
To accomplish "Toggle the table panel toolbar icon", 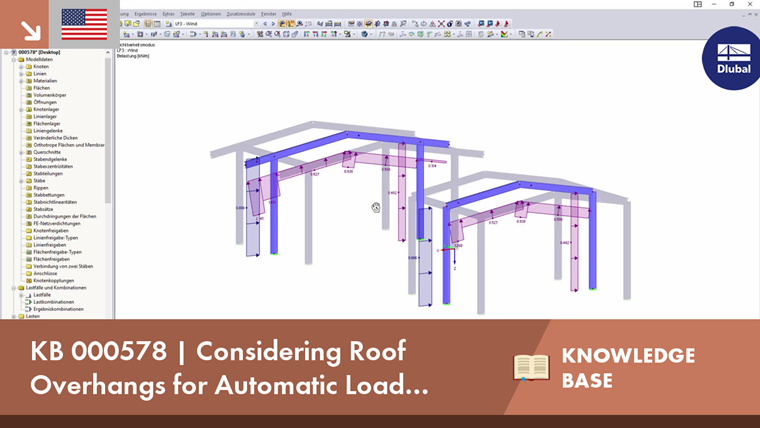I will [x=157, y=23].
